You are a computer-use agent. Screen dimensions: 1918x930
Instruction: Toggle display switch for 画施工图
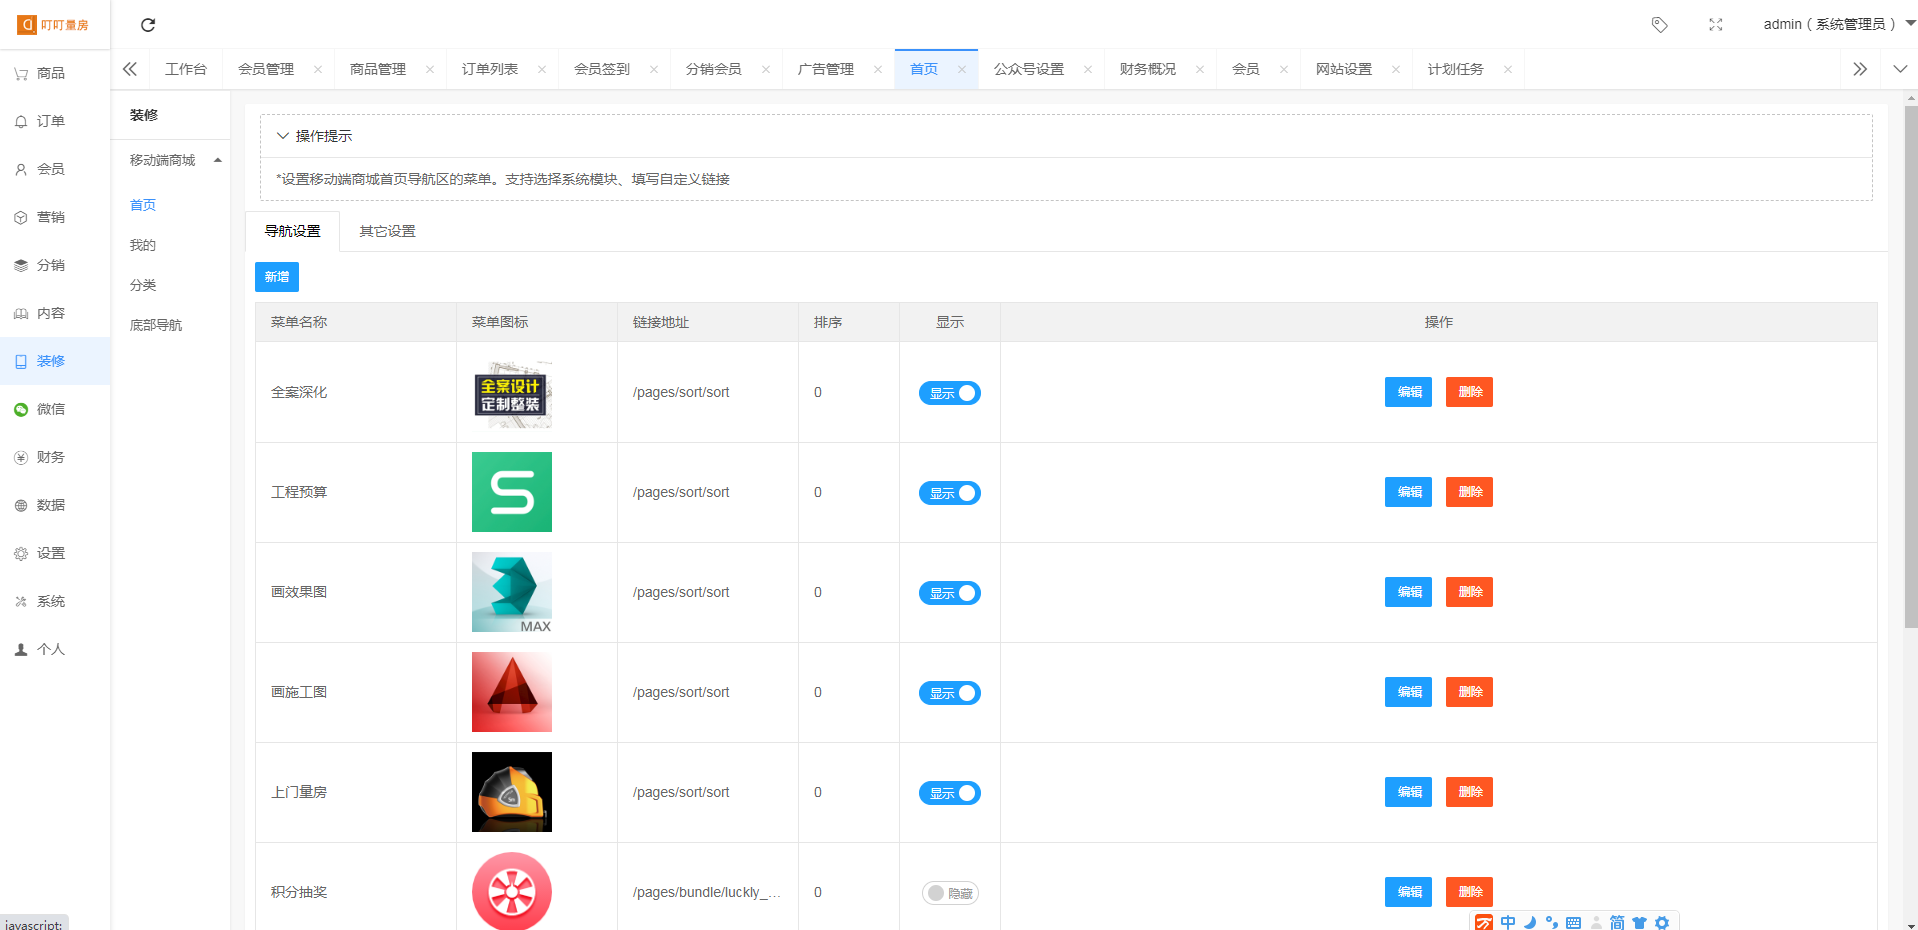coord(950,693)
